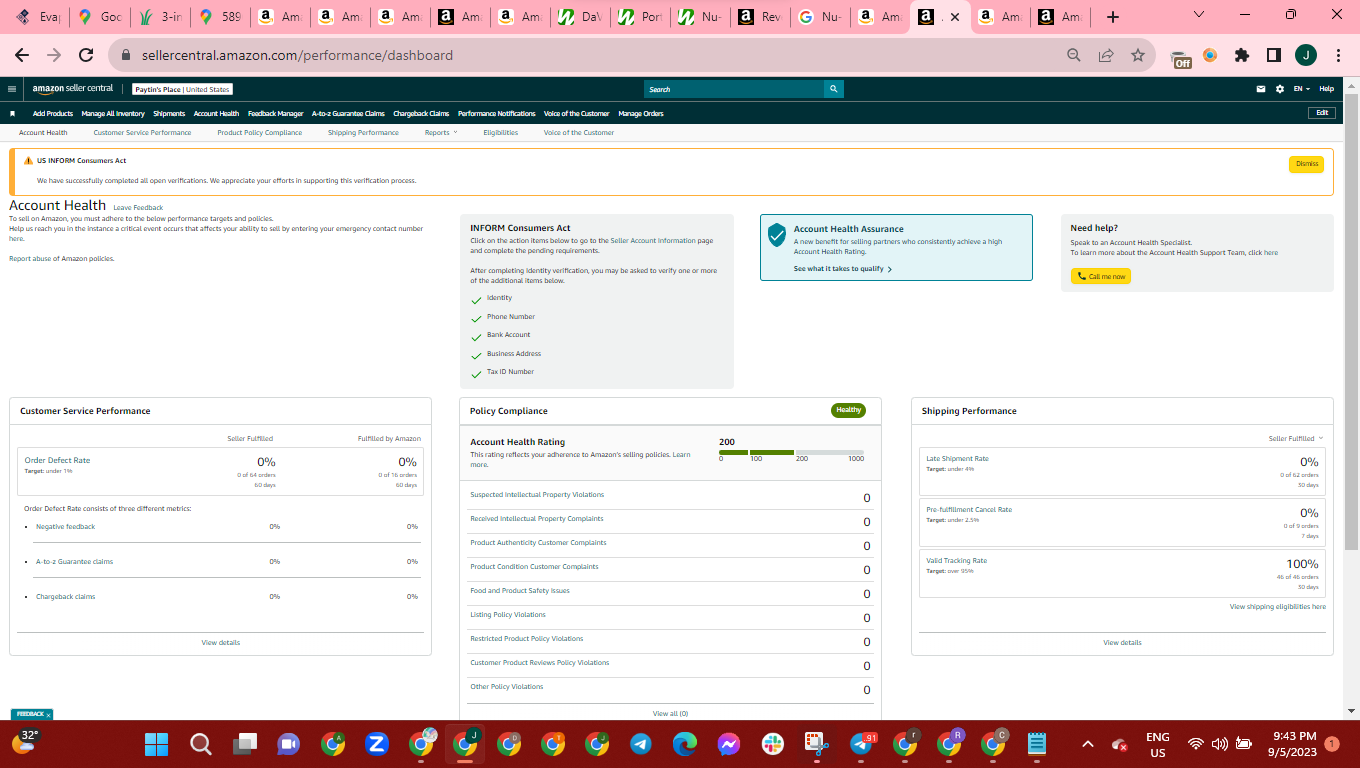Switch to the Product Policy Compliance tab

click(260, 132)
